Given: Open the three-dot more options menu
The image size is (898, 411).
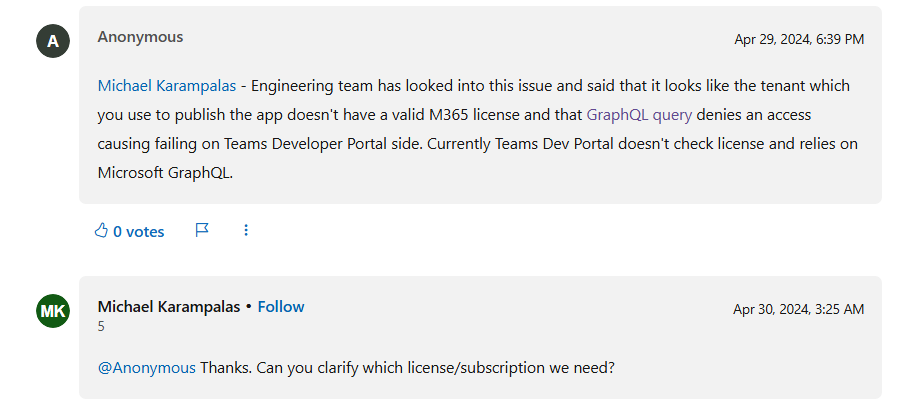Looking at the screenshot, I should [x=246, y=231].
